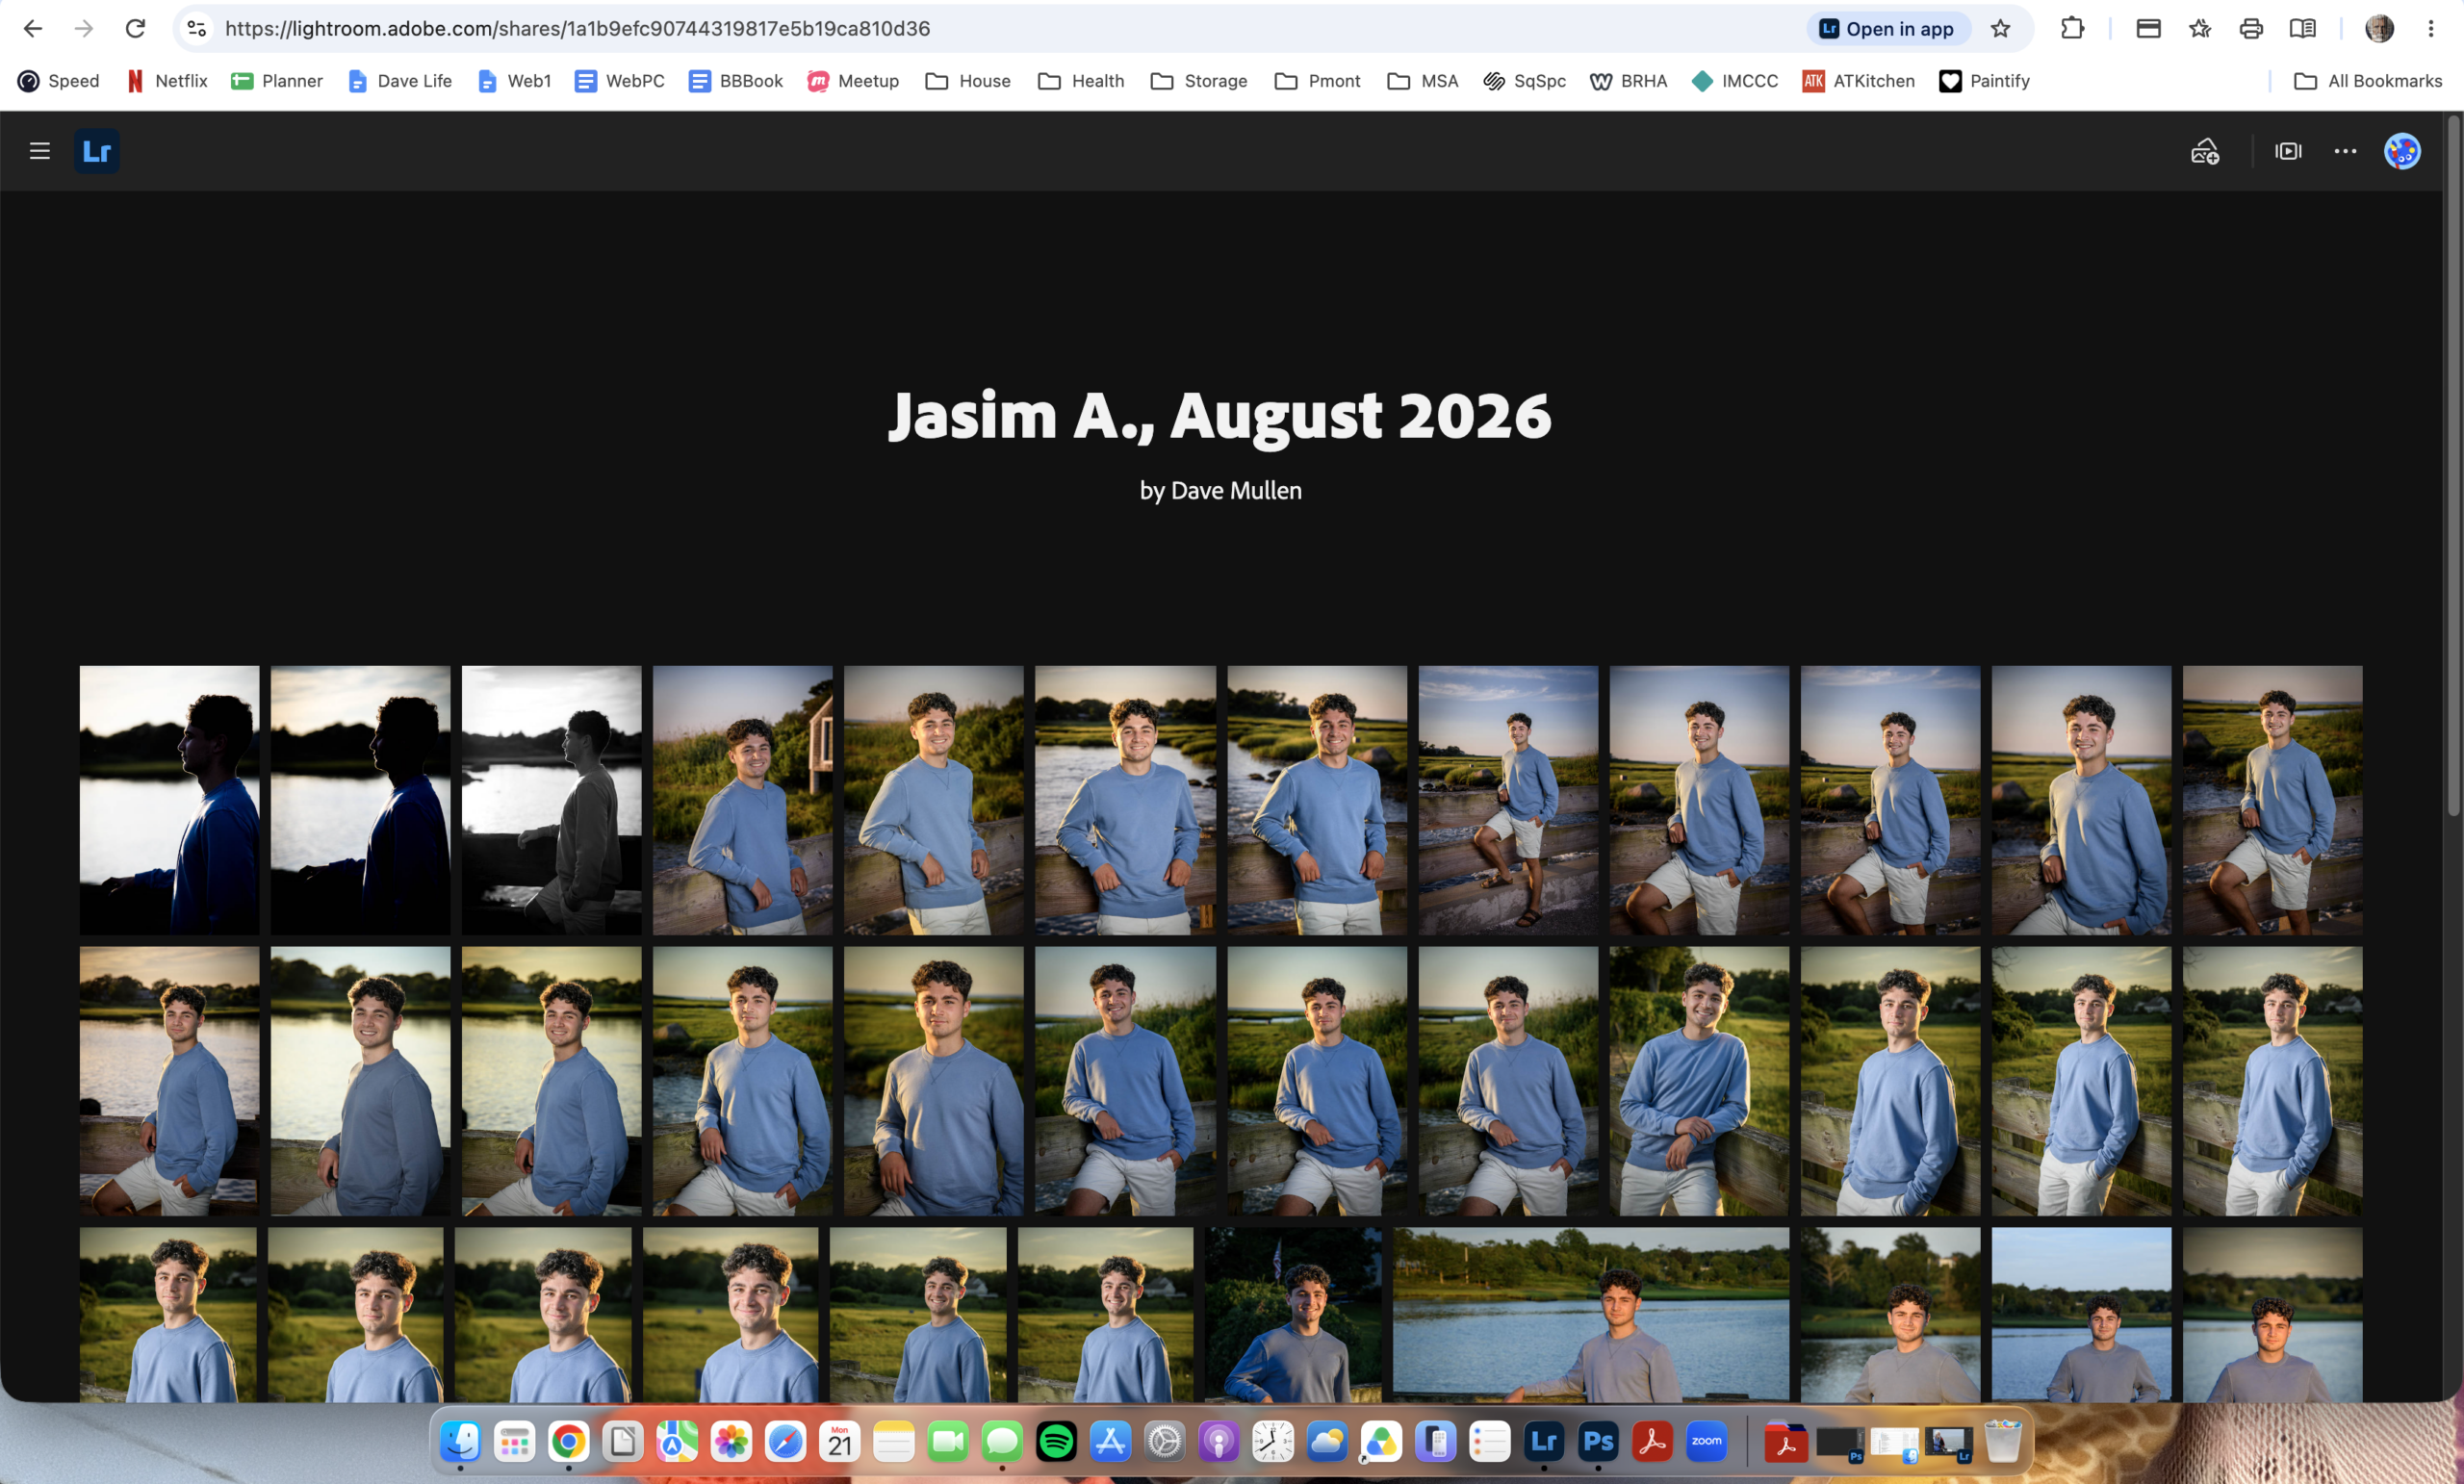2464x1484 pixels.
Task: Open SqSpc bookmark
Action: 1525,81
